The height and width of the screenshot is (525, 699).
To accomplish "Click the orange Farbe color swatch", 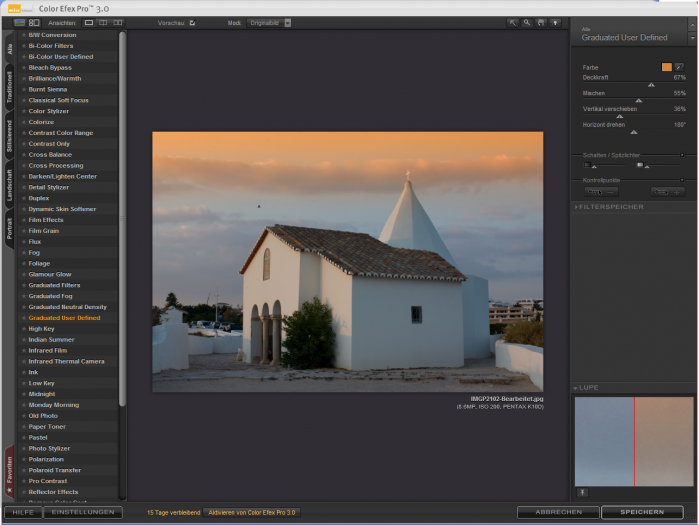I will [x=667, y=67].
